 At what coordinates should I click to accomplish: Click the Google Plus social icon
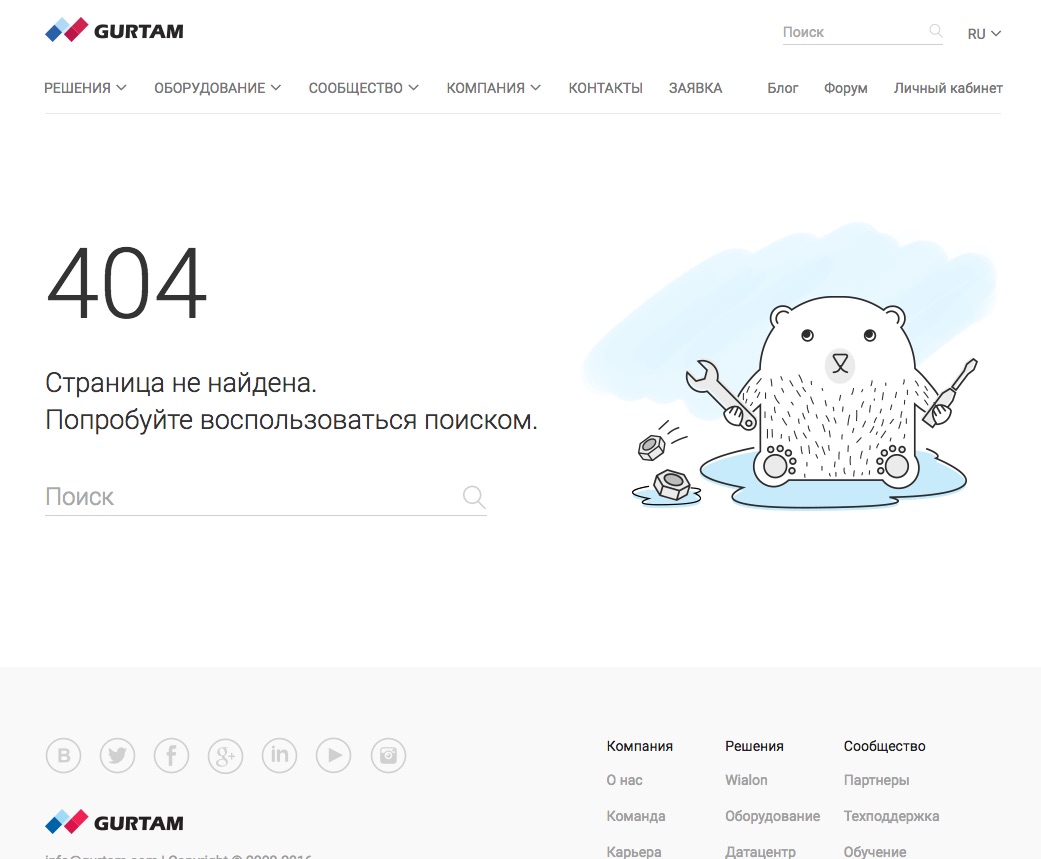pyautogui.click(x=226, y=756)
